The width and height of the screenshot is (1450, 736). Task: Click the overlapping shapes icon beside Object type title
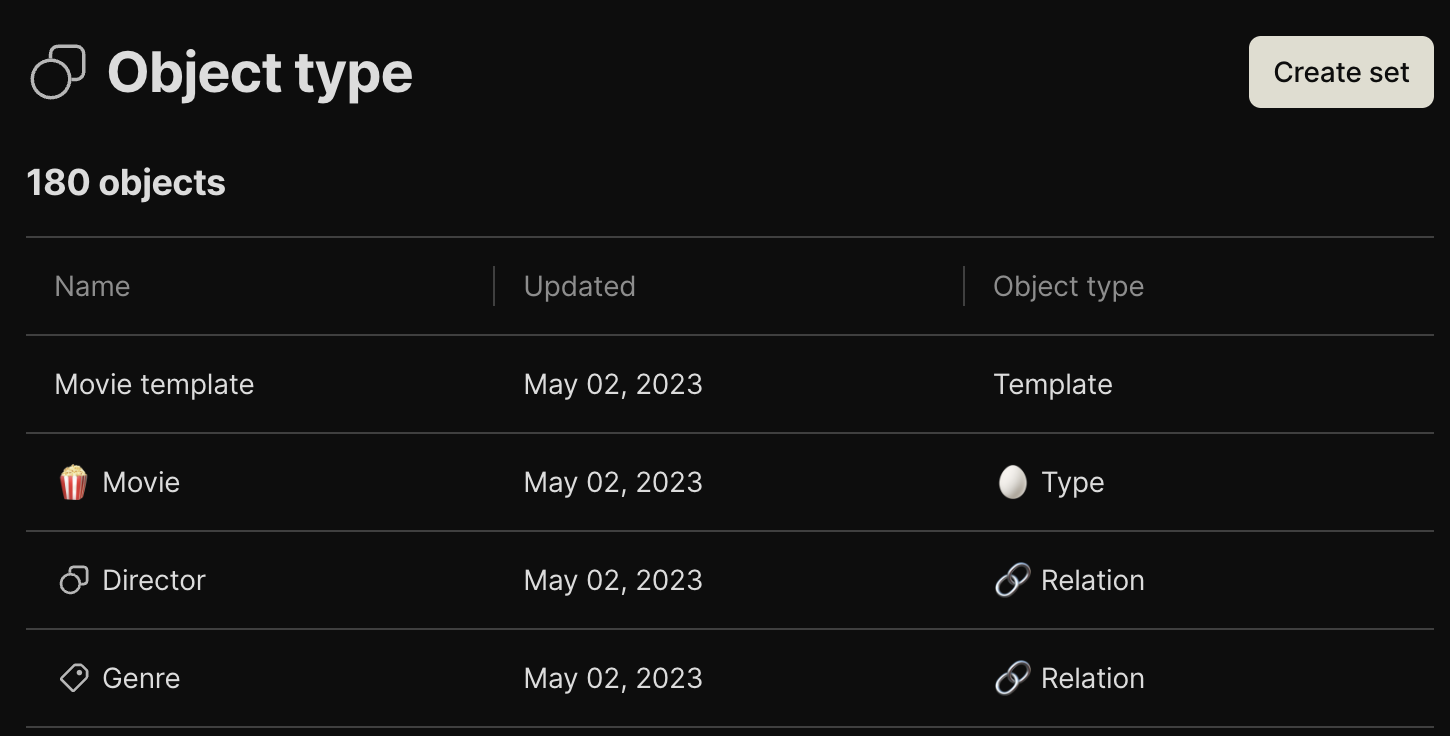[58, 72]
